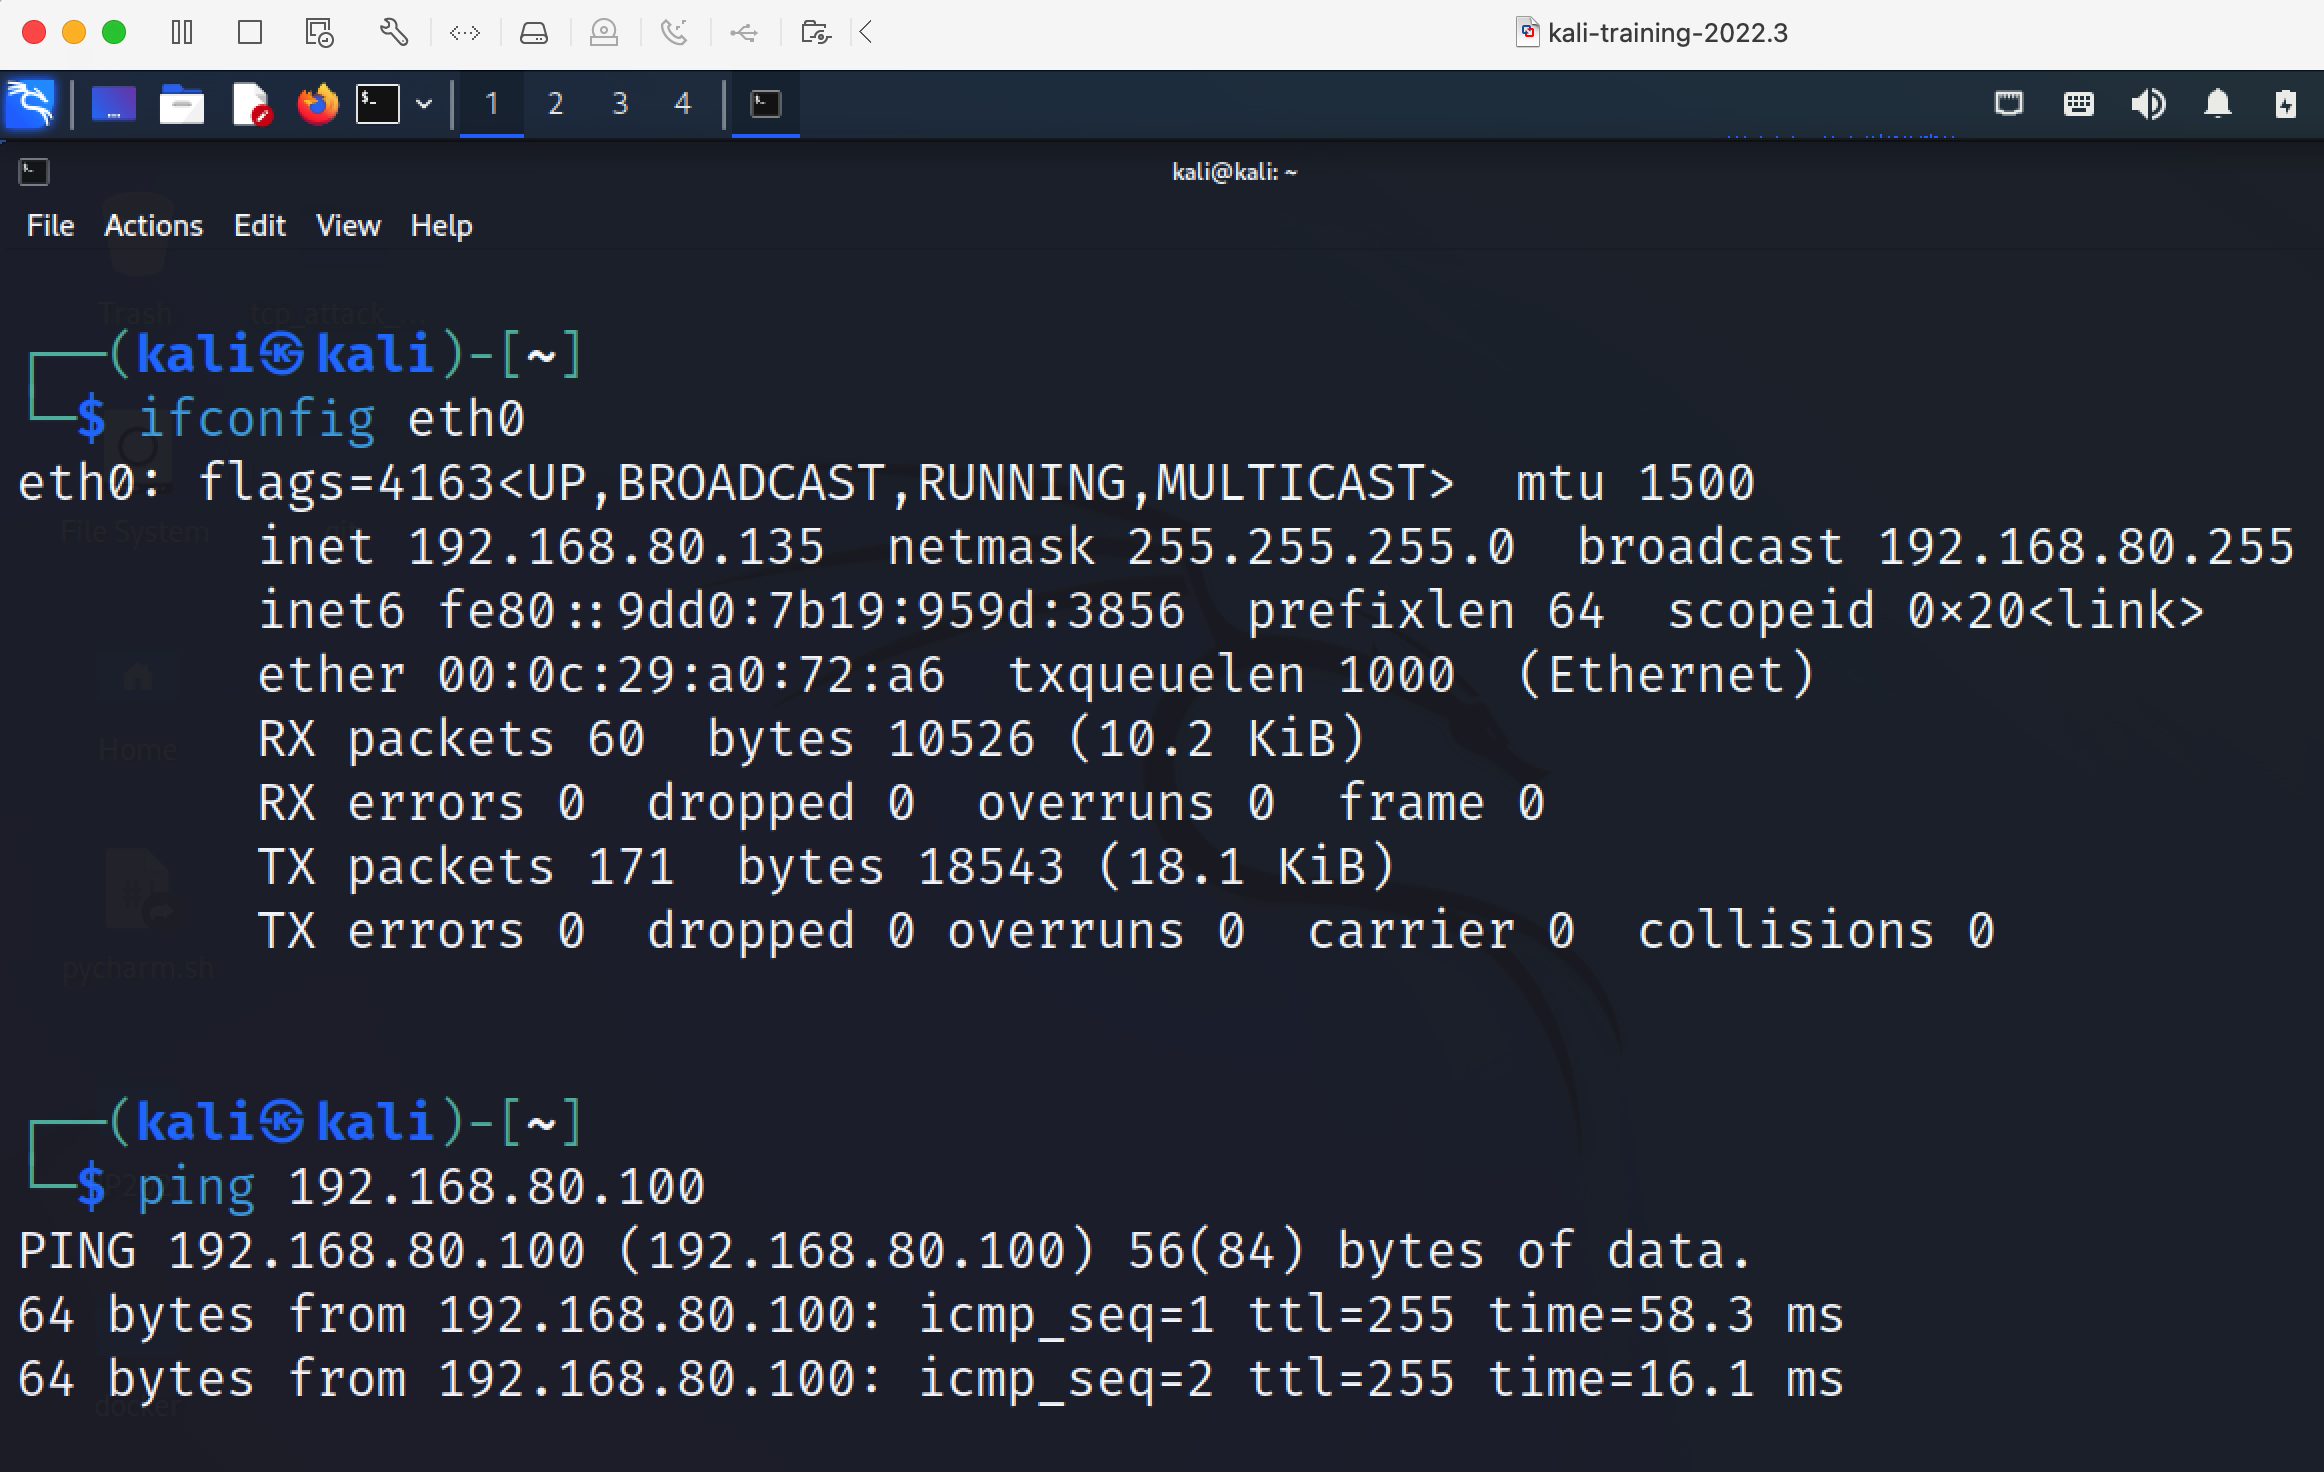This screenshot has width=2324, height=1472.
Task: Open the VM snapshot manager icon
Action: pyautogui.click(x=319, y=33)
